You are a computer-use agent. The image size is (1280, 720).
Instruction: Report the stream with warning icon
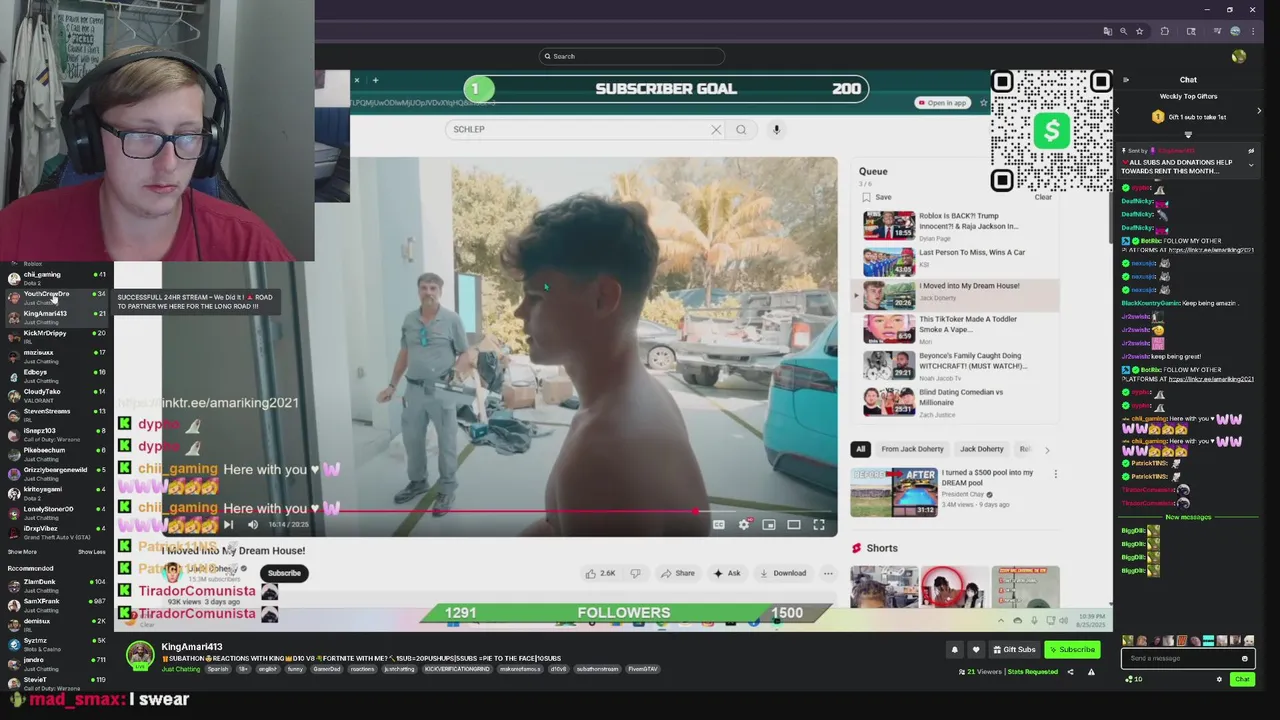point(1091,672)
